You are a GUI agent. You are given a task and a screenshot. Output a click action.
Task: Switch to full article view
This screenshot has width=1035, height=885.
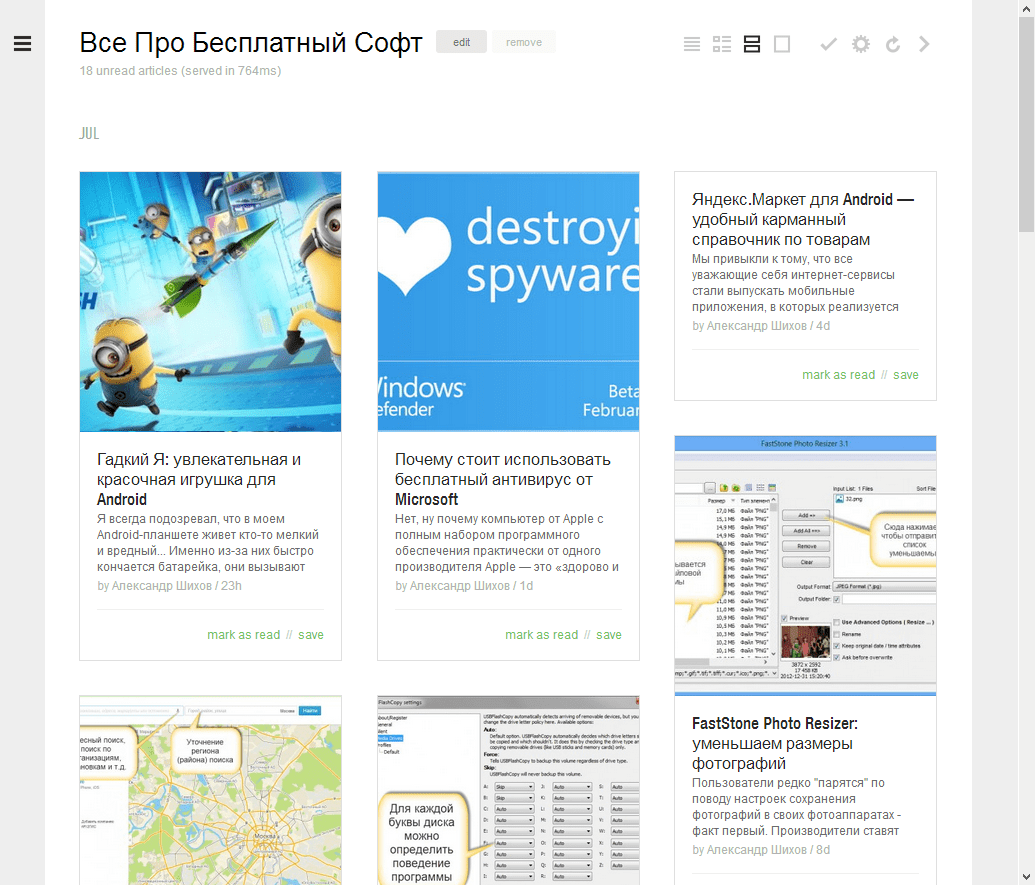point(782,44)
